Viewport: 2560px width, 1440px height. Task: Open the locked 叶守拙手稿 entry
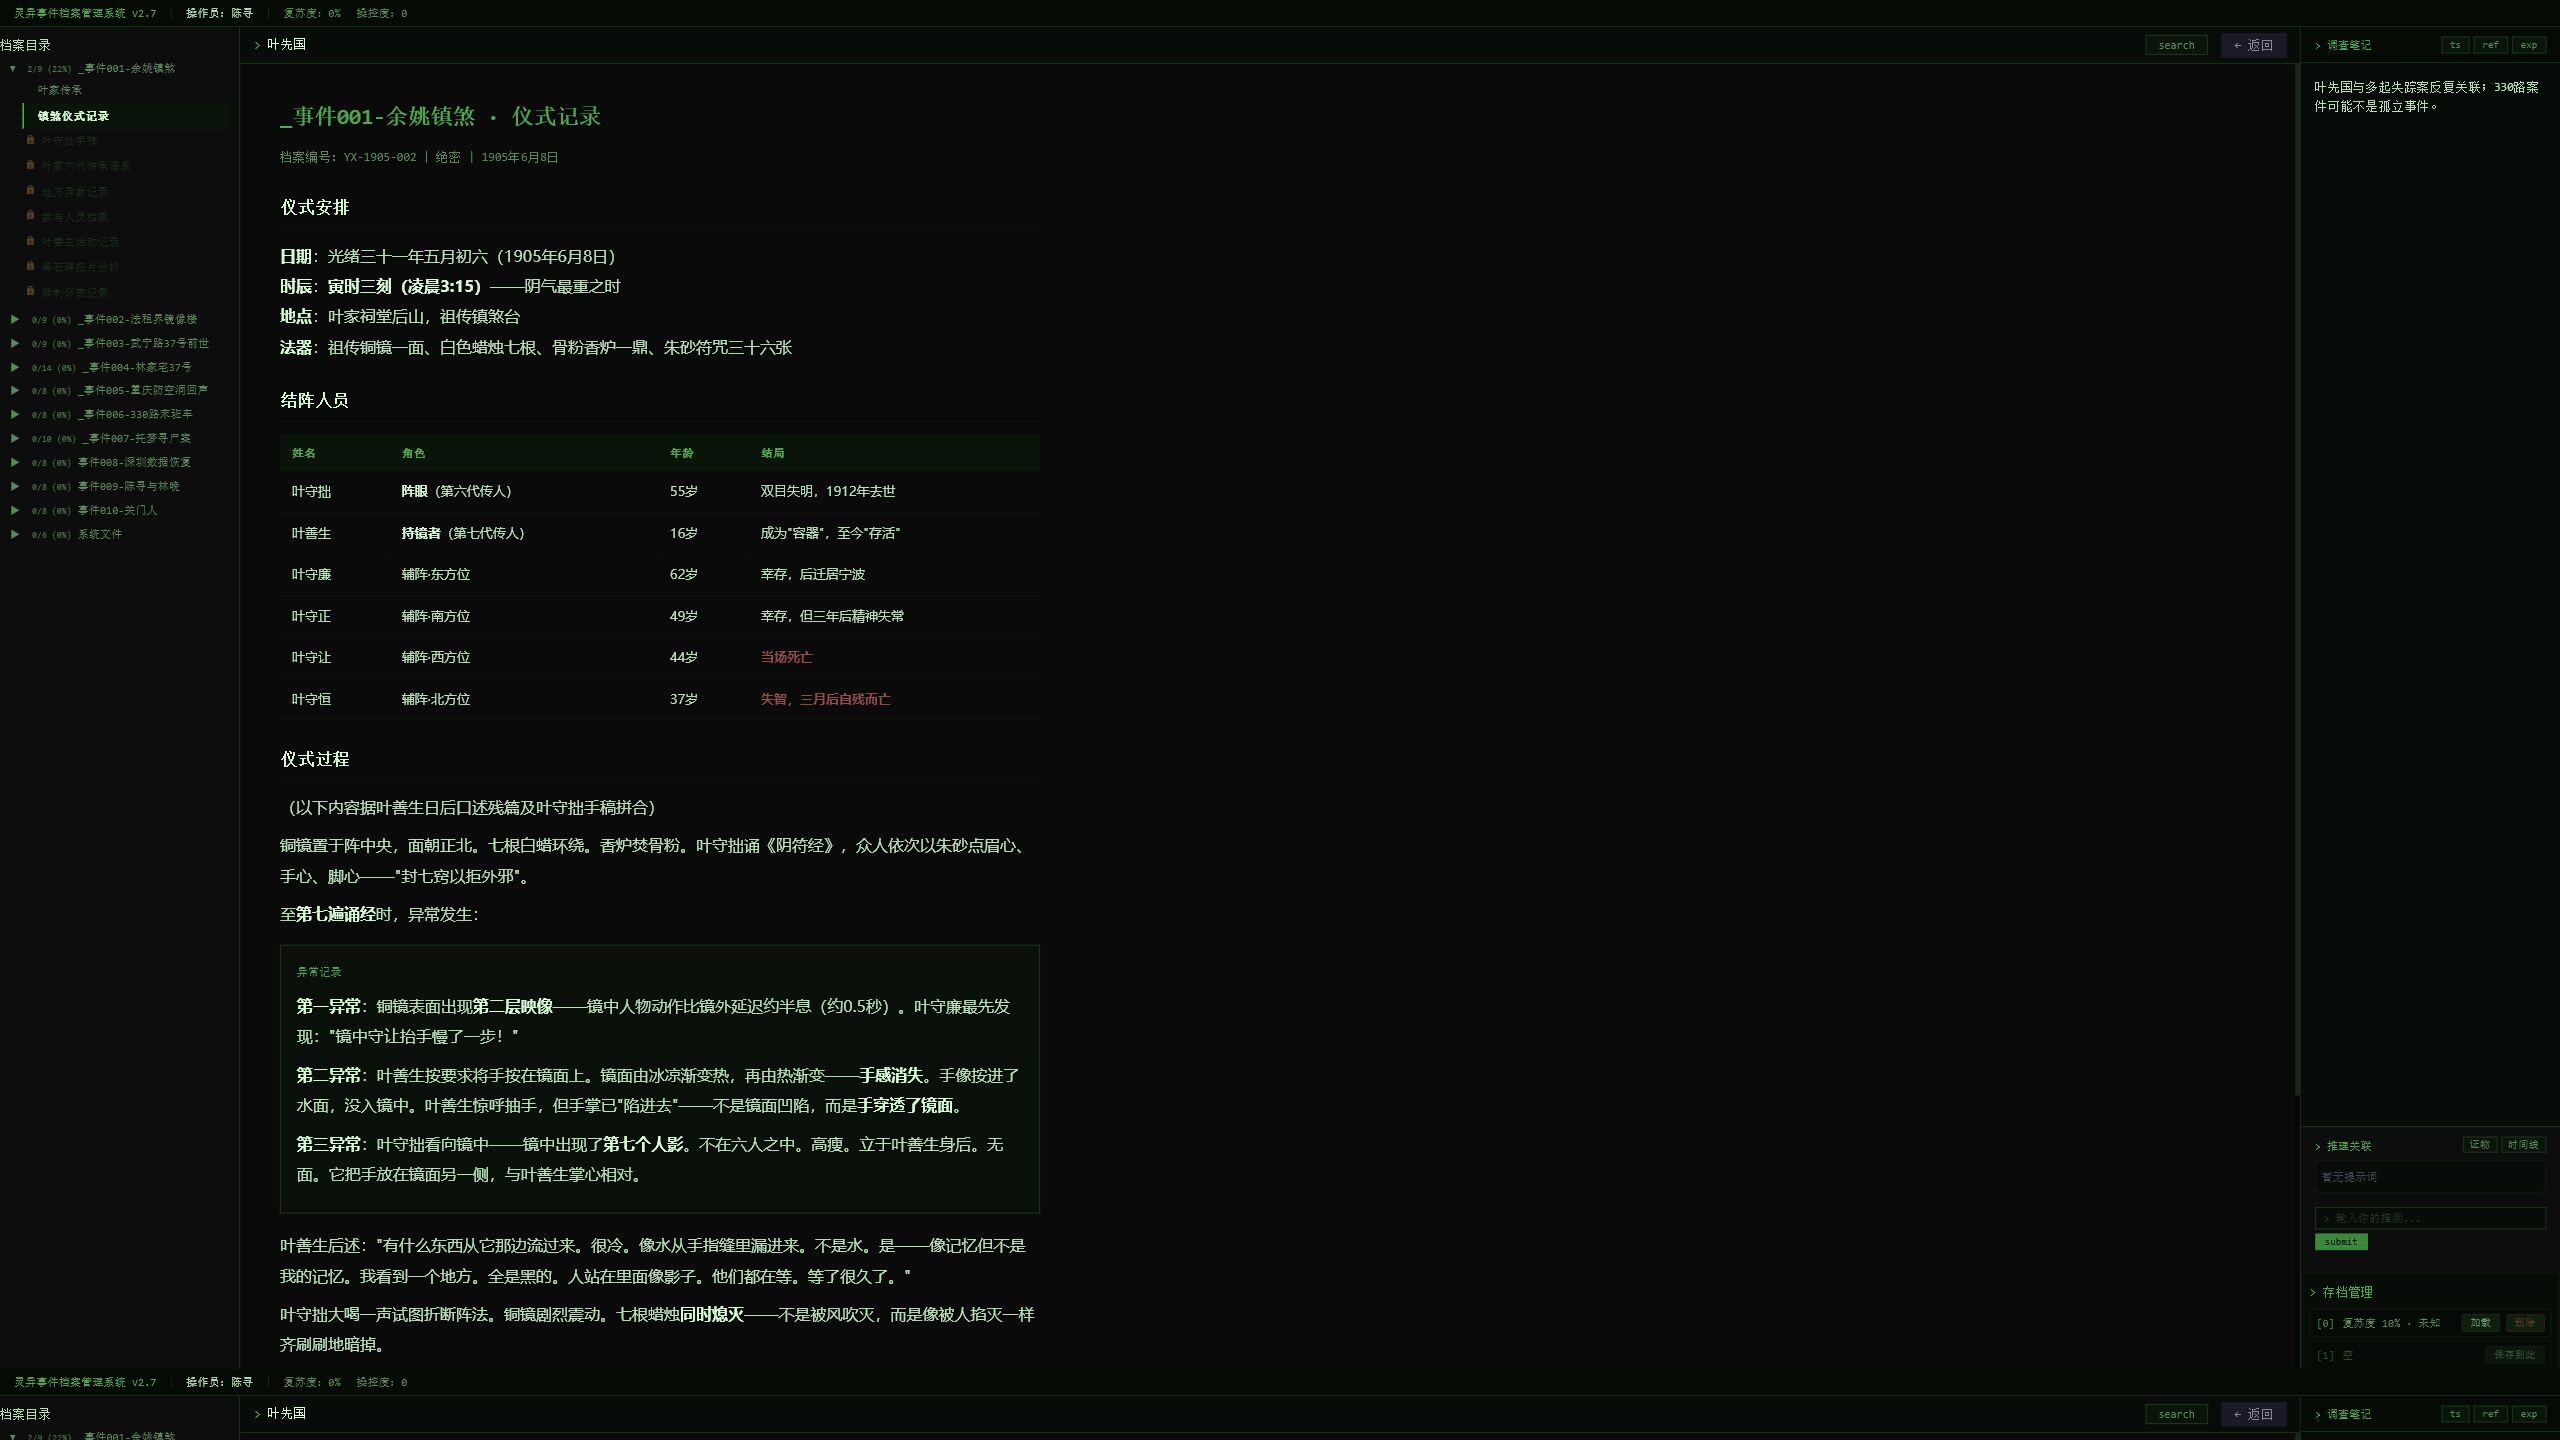click(x=69, y=141)
